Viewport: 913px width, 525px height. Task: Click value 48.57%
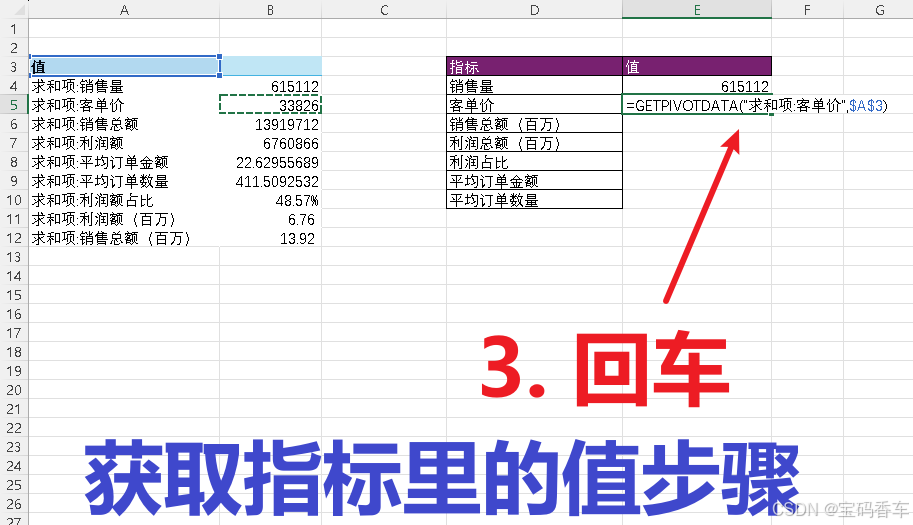[271, 200]
